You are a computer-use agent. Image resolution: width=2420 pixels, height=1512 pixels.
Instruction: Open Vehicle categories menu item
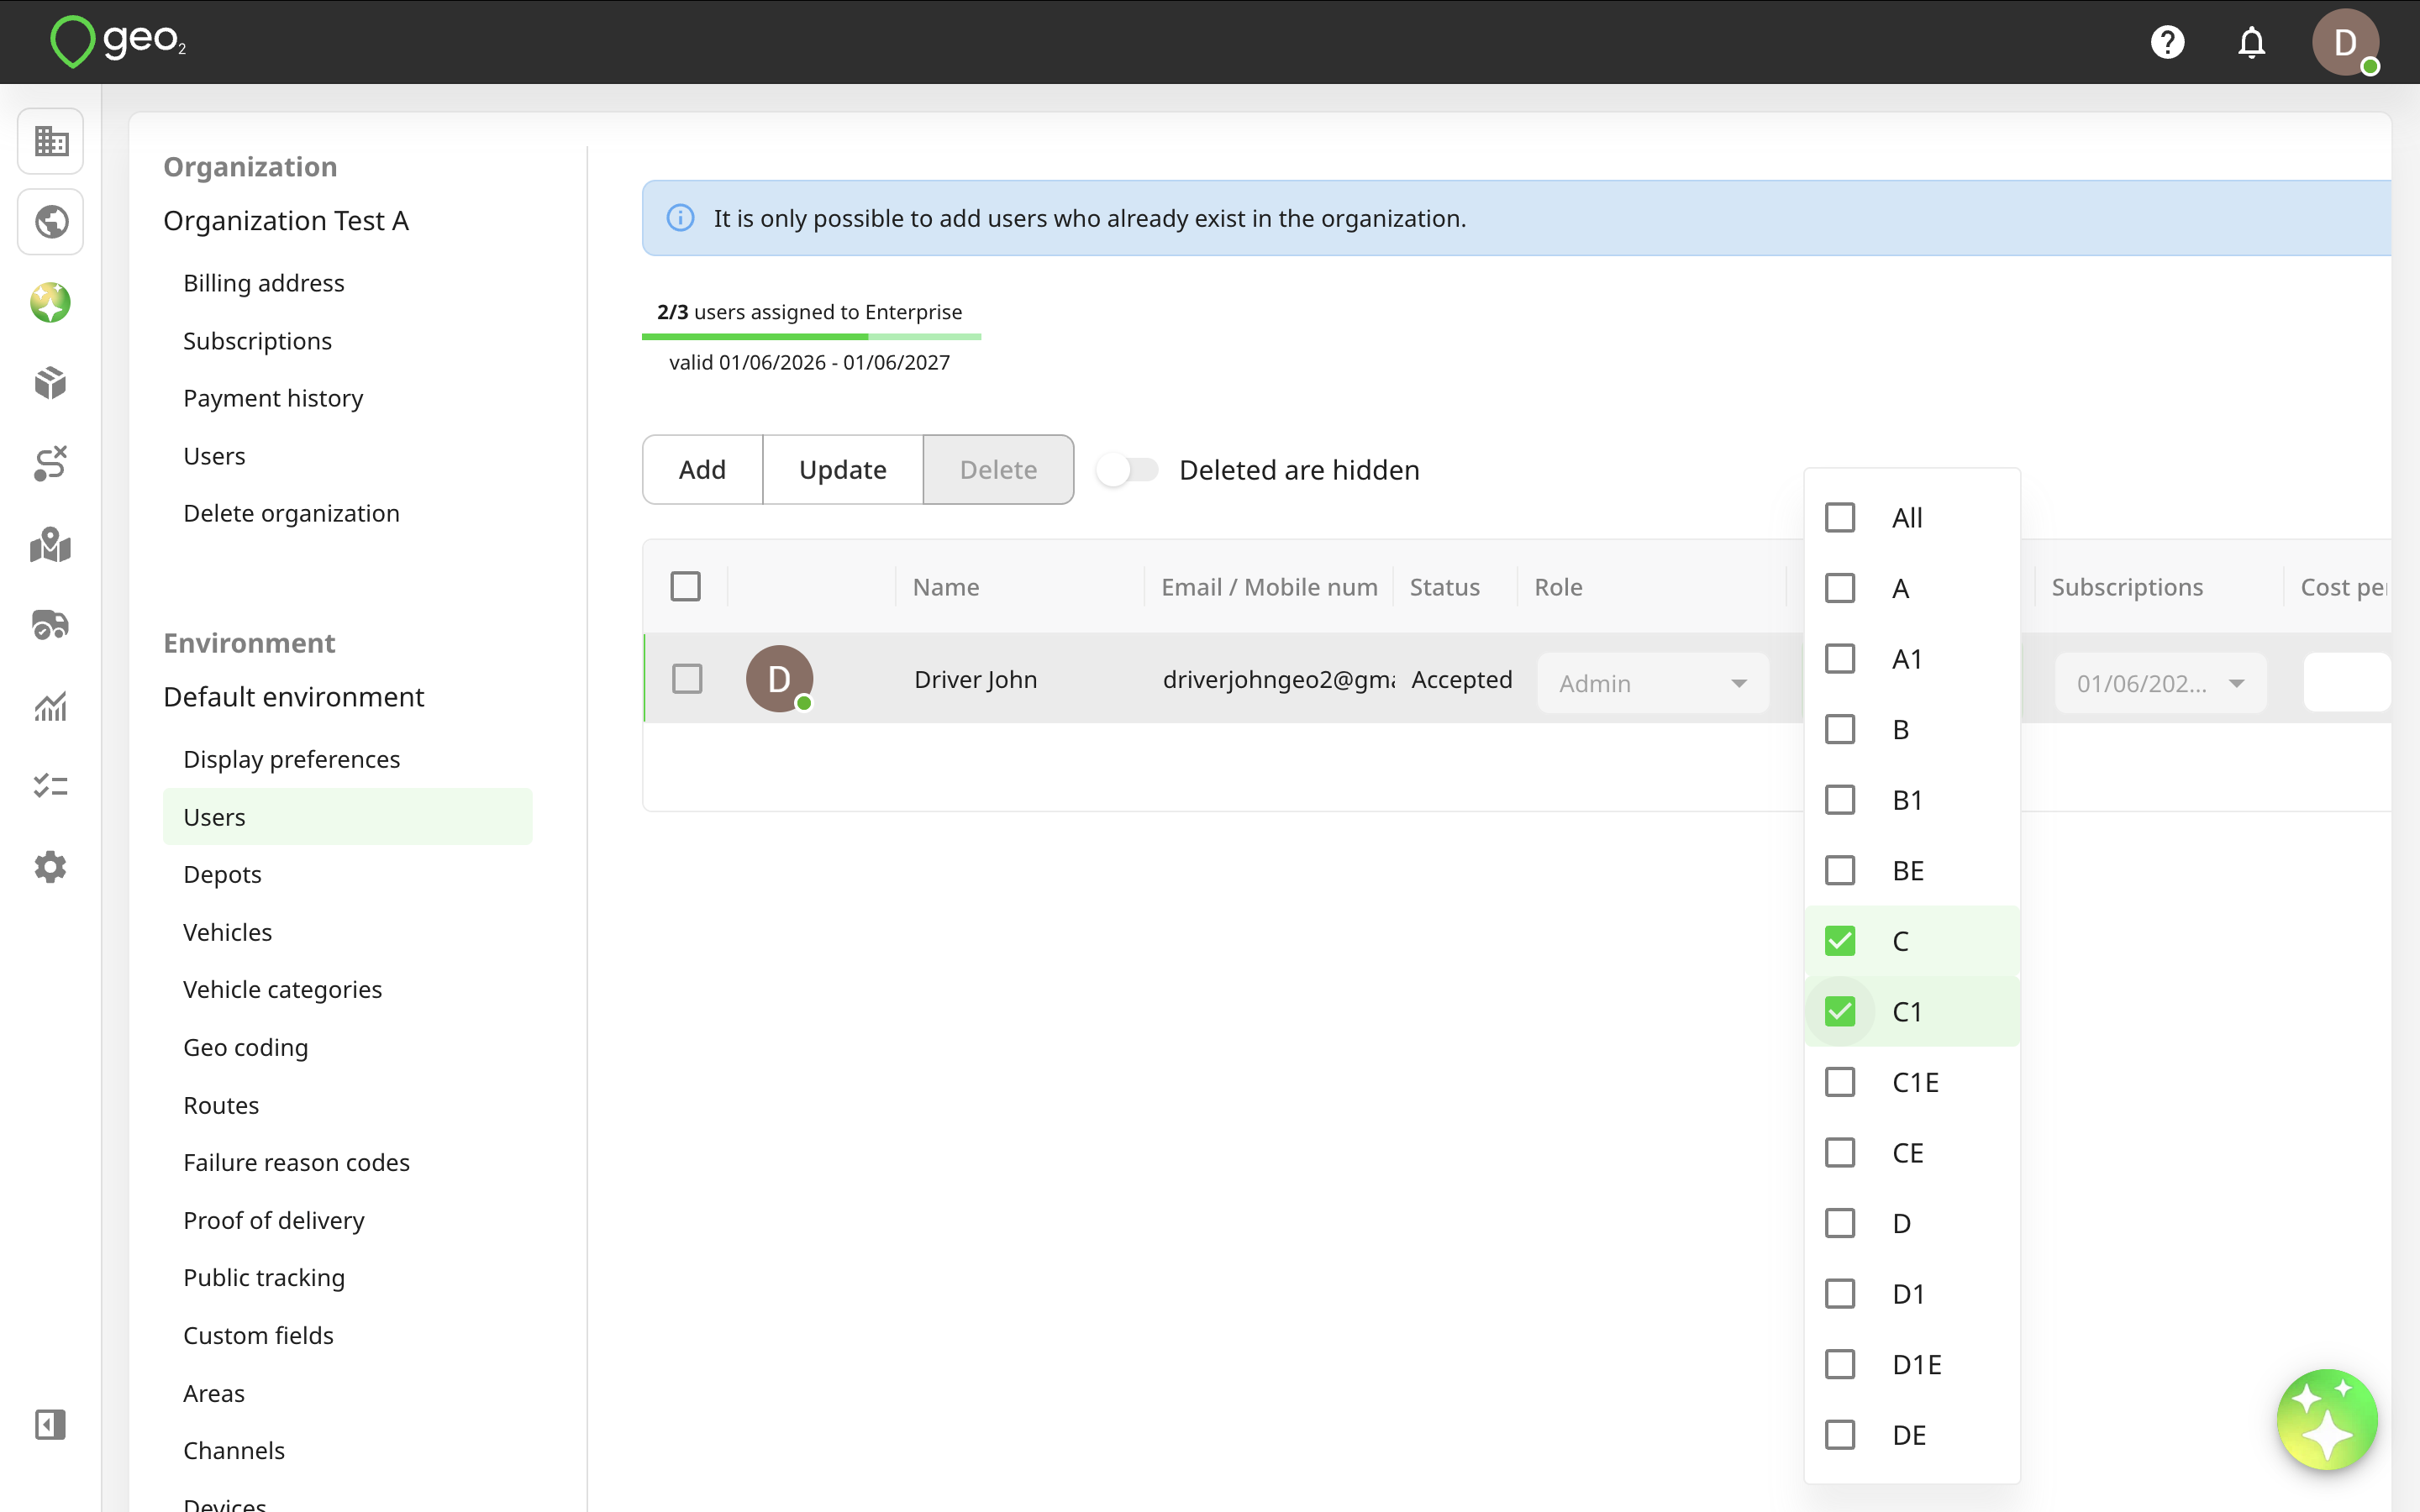pos(282,989)
